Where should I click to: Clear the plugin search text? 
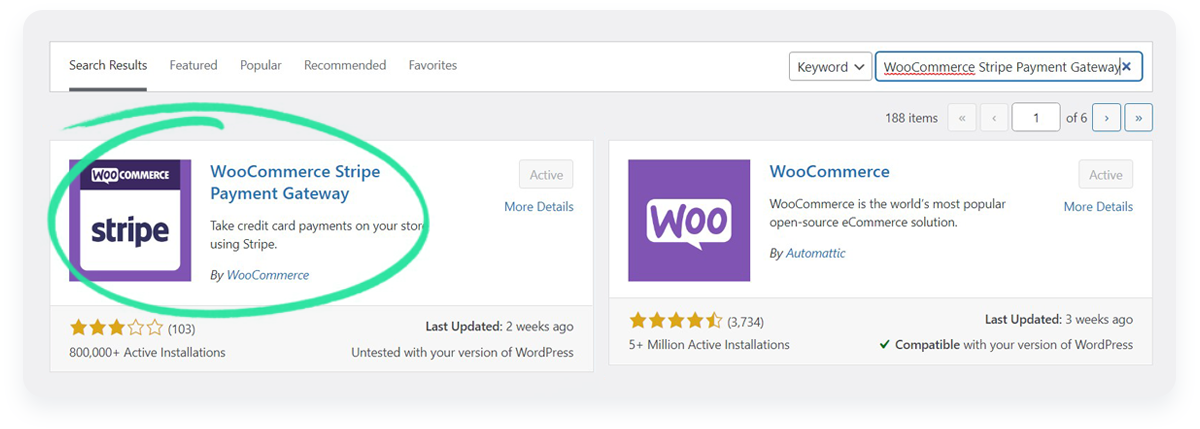point(1126,67)
